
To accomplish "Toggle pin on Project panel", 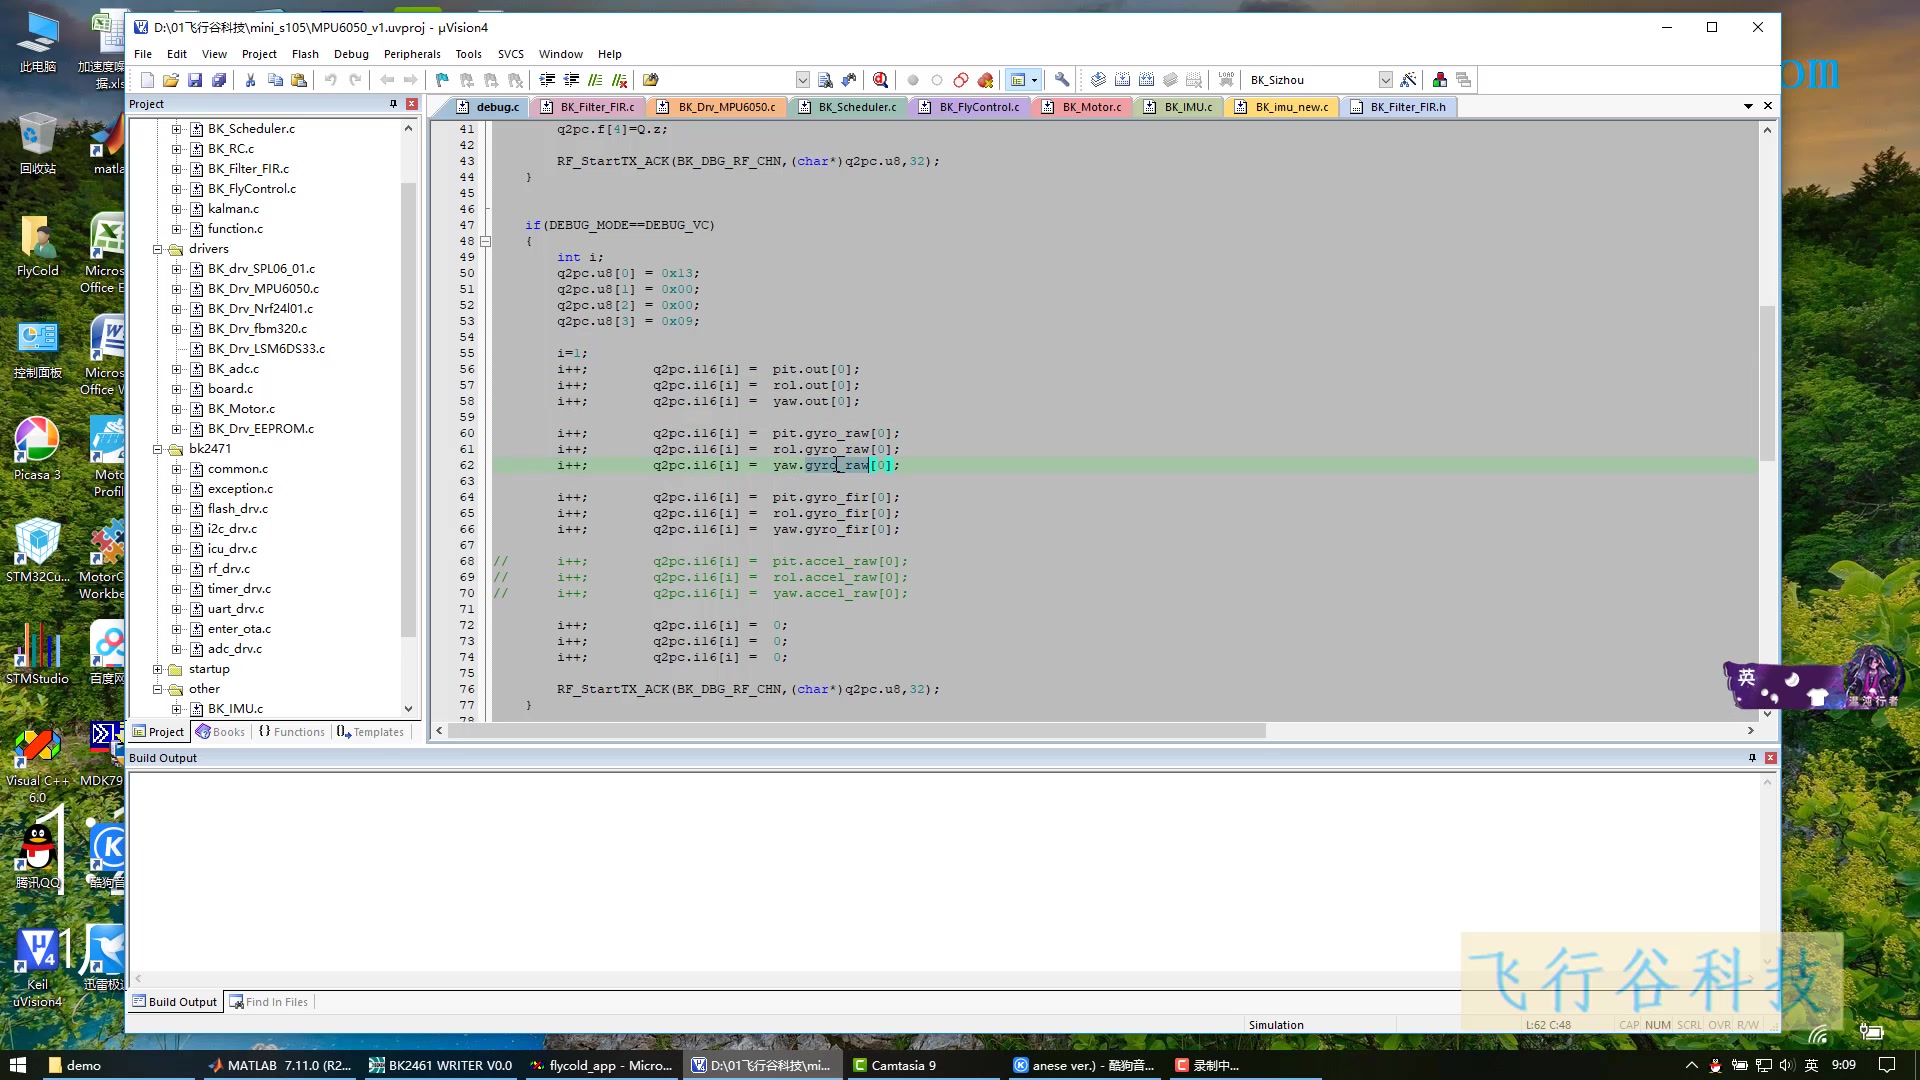I will (393, 104).
